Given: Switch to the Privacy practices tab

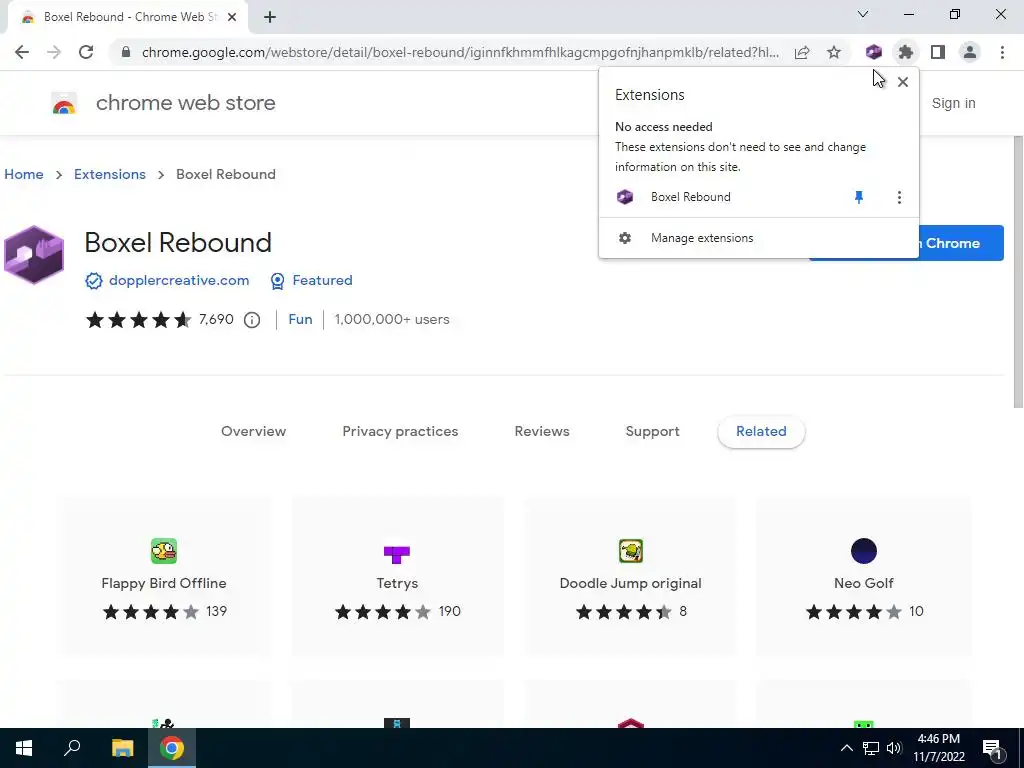Looking at the screenshot, I should pos(400,431).
